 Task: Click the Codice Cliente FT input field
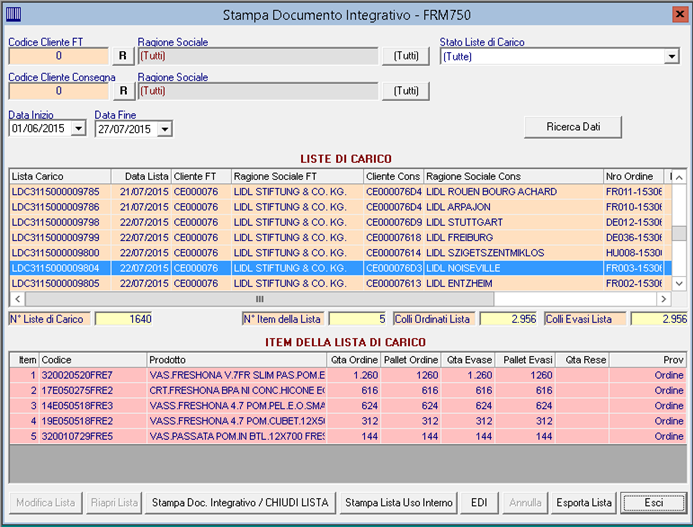point(58,56)
